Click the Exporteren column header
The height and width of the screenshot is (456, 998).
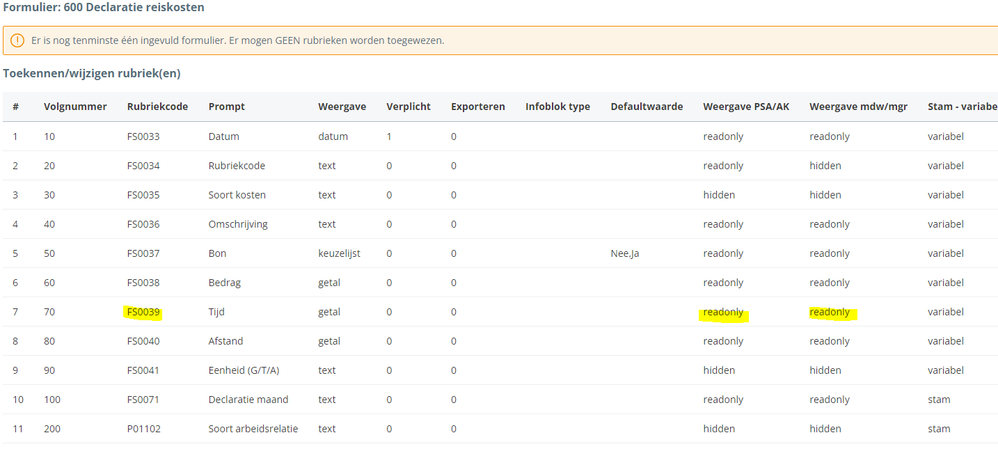coord(477,106)
